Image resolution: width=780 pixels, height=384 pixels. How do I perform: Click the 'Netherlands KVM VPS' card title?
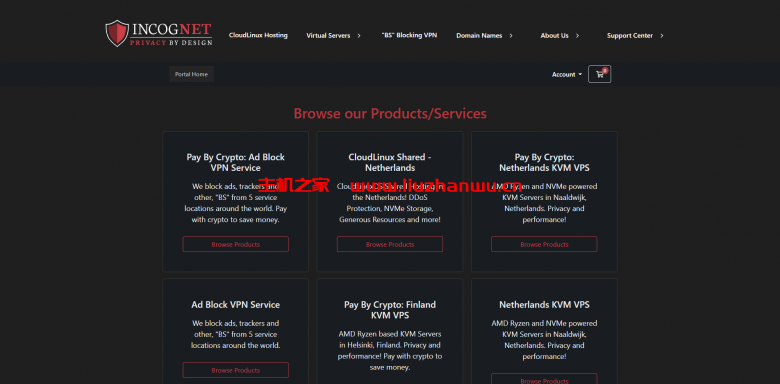(x=544, y=305)
